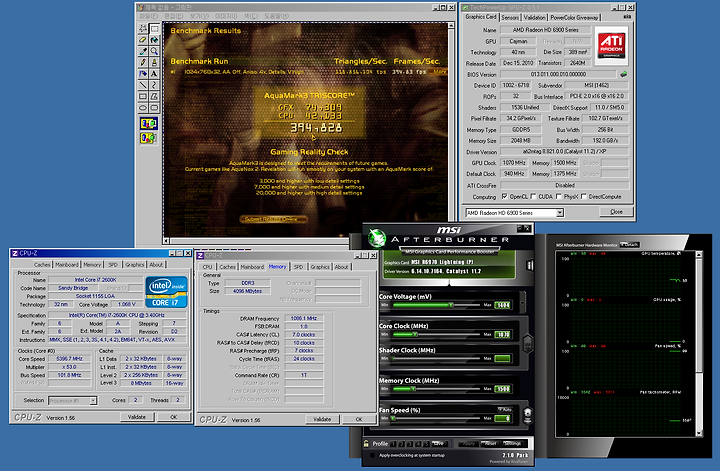720x471 pixels.
Task: Toggle the PhysX checkbox in GPU-Z
Action: tap(558, 196)
